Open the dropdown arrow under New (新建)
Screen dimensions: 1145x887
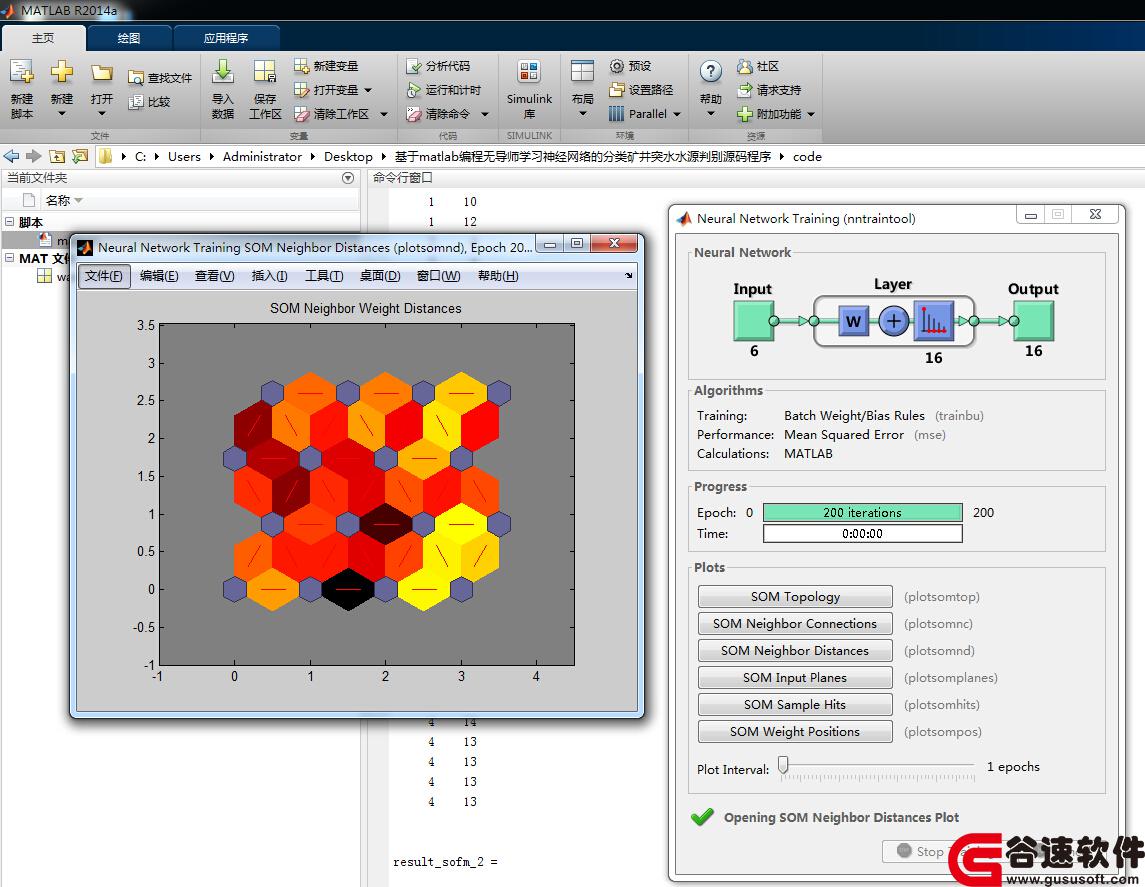61,114
